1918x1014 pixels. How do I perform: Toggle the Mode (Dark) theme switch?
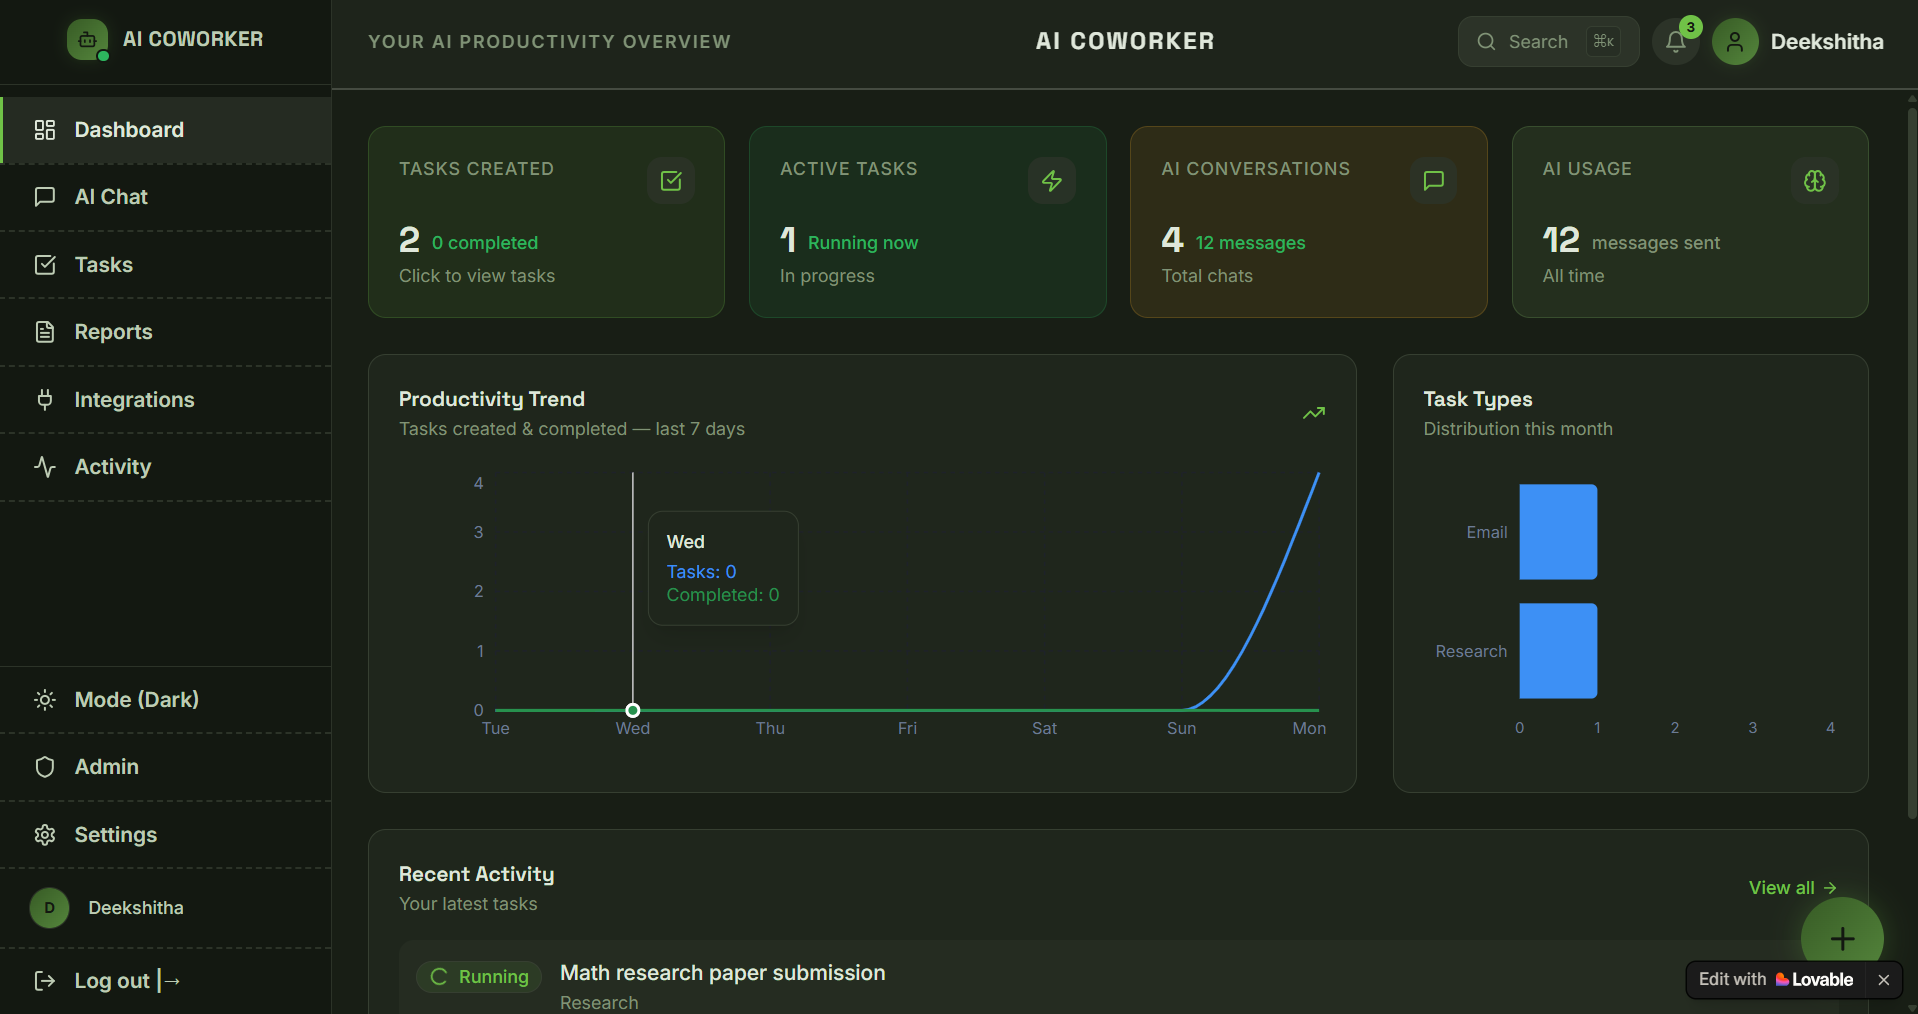click(165, 700)
